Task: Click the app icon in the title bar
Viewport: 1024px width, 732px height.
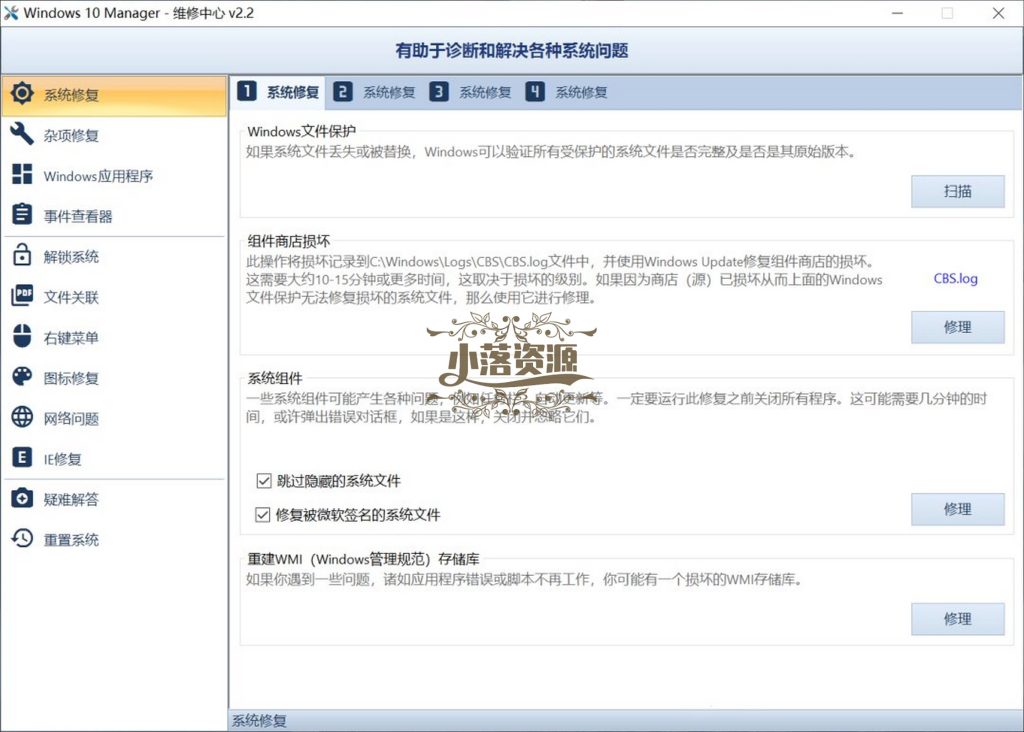Action: 11,13
